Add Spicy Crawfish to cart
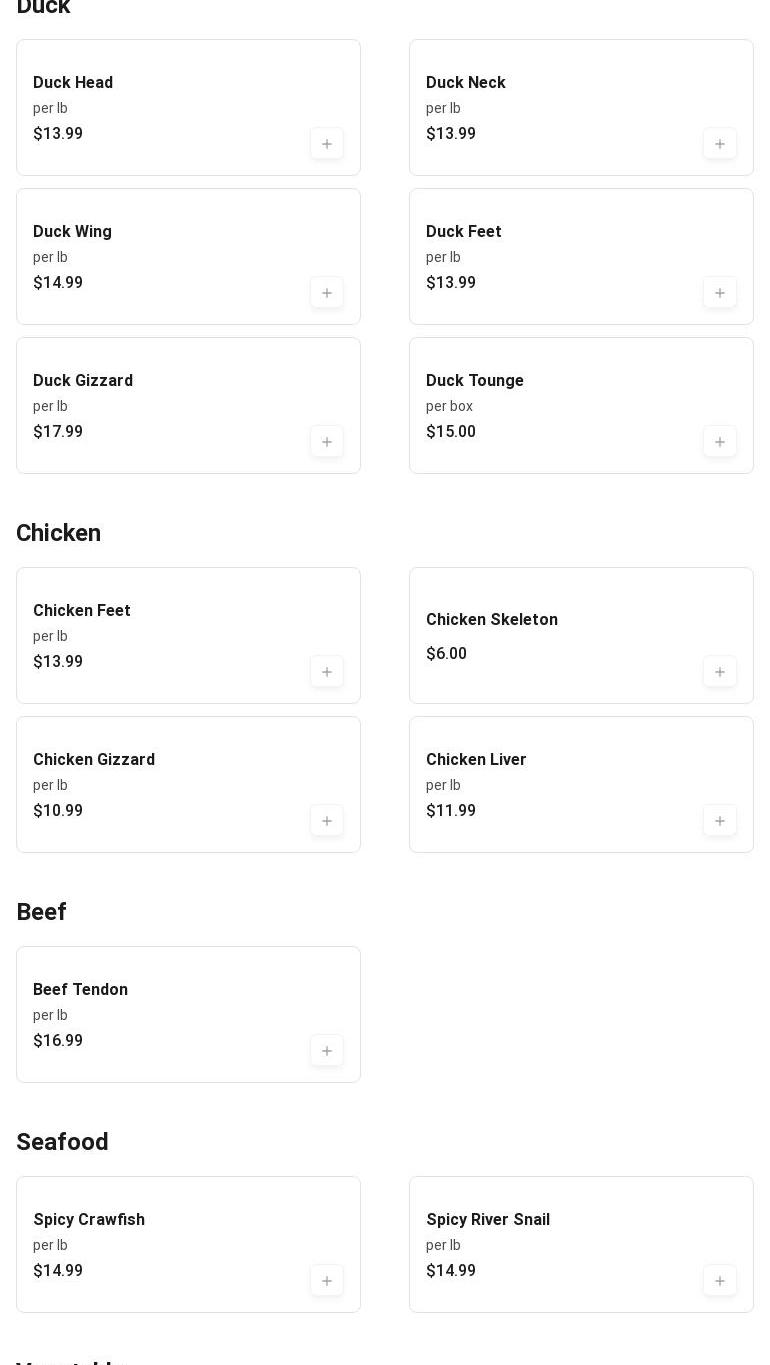 327,1281
